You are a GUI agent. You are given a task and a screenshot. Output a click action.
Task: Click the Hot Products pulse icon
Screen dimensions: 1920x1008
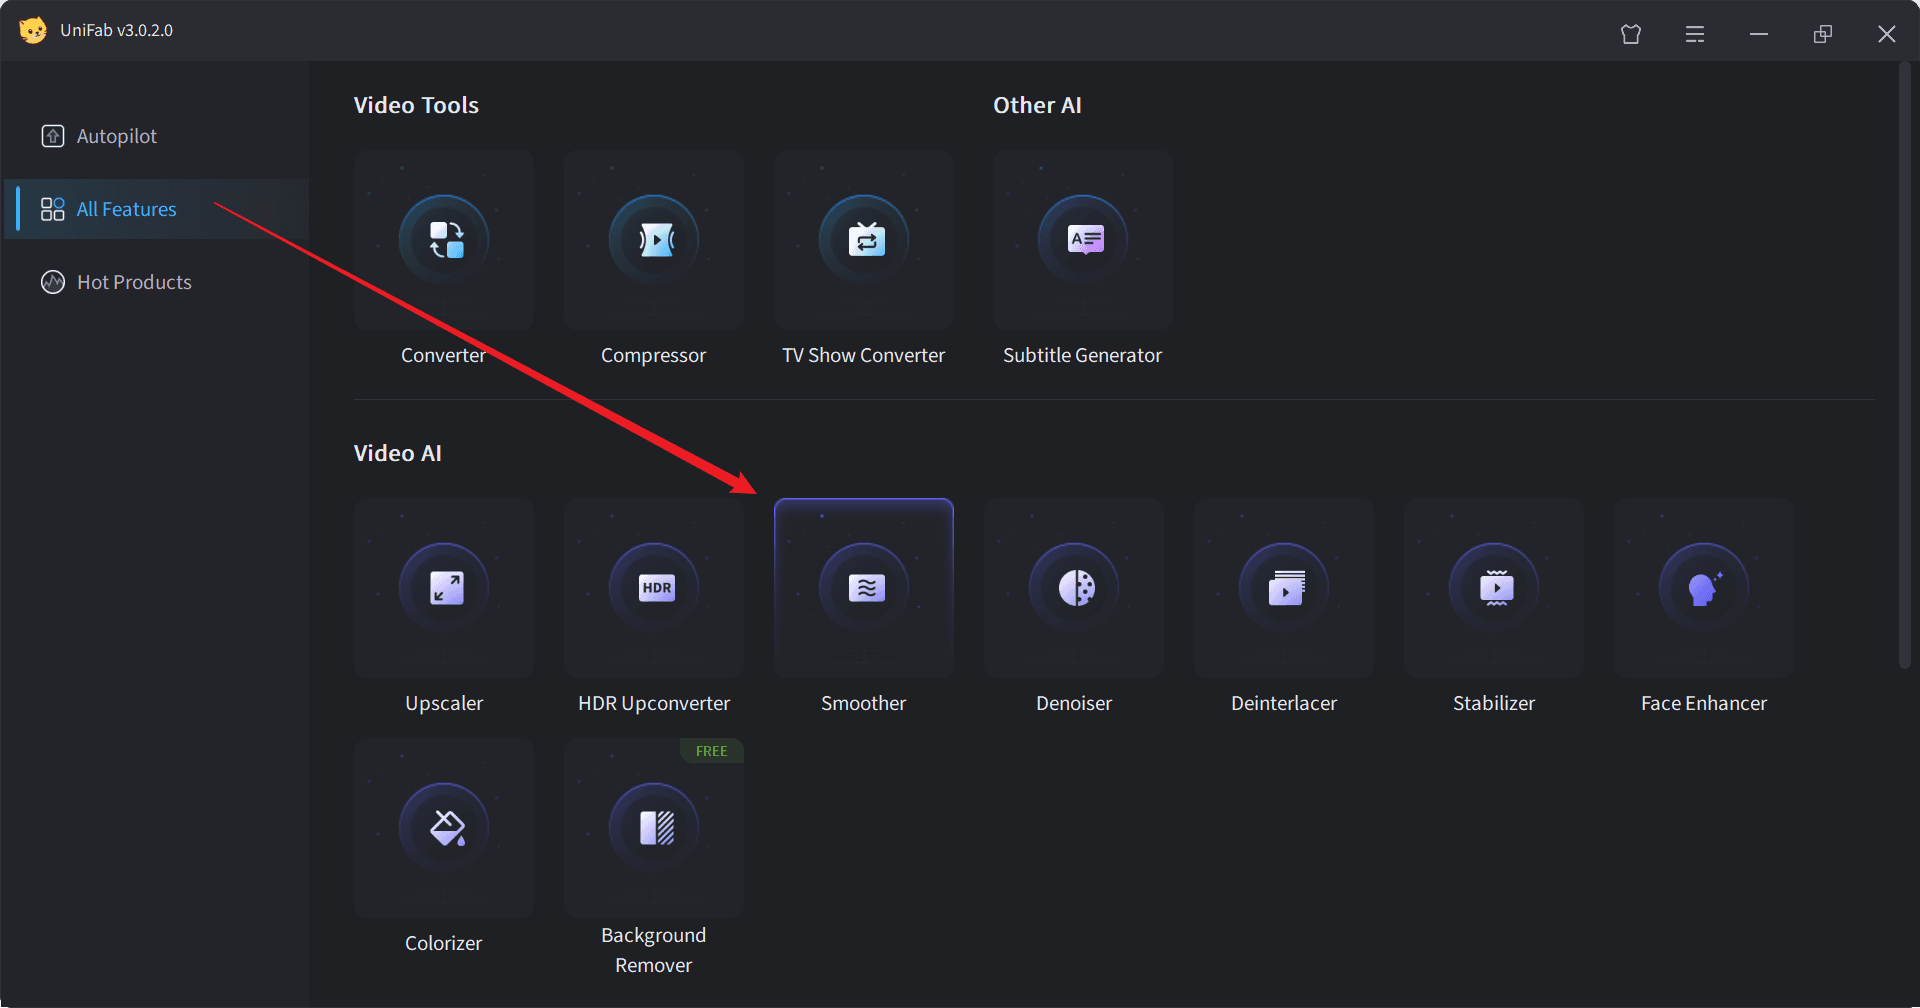tap(53, 282)
